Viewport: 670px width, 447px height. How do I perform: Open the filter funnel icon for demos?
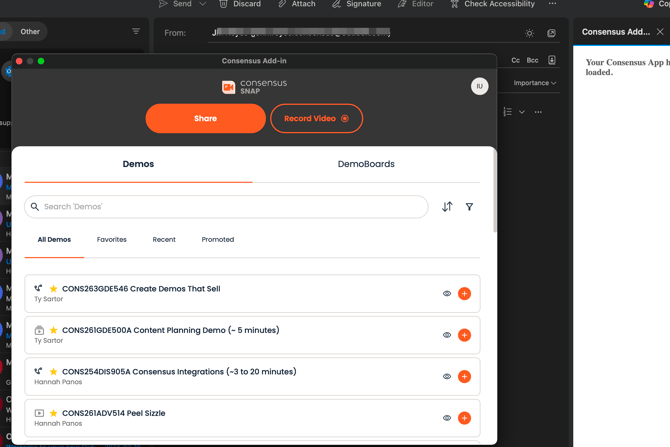(469, 207)
